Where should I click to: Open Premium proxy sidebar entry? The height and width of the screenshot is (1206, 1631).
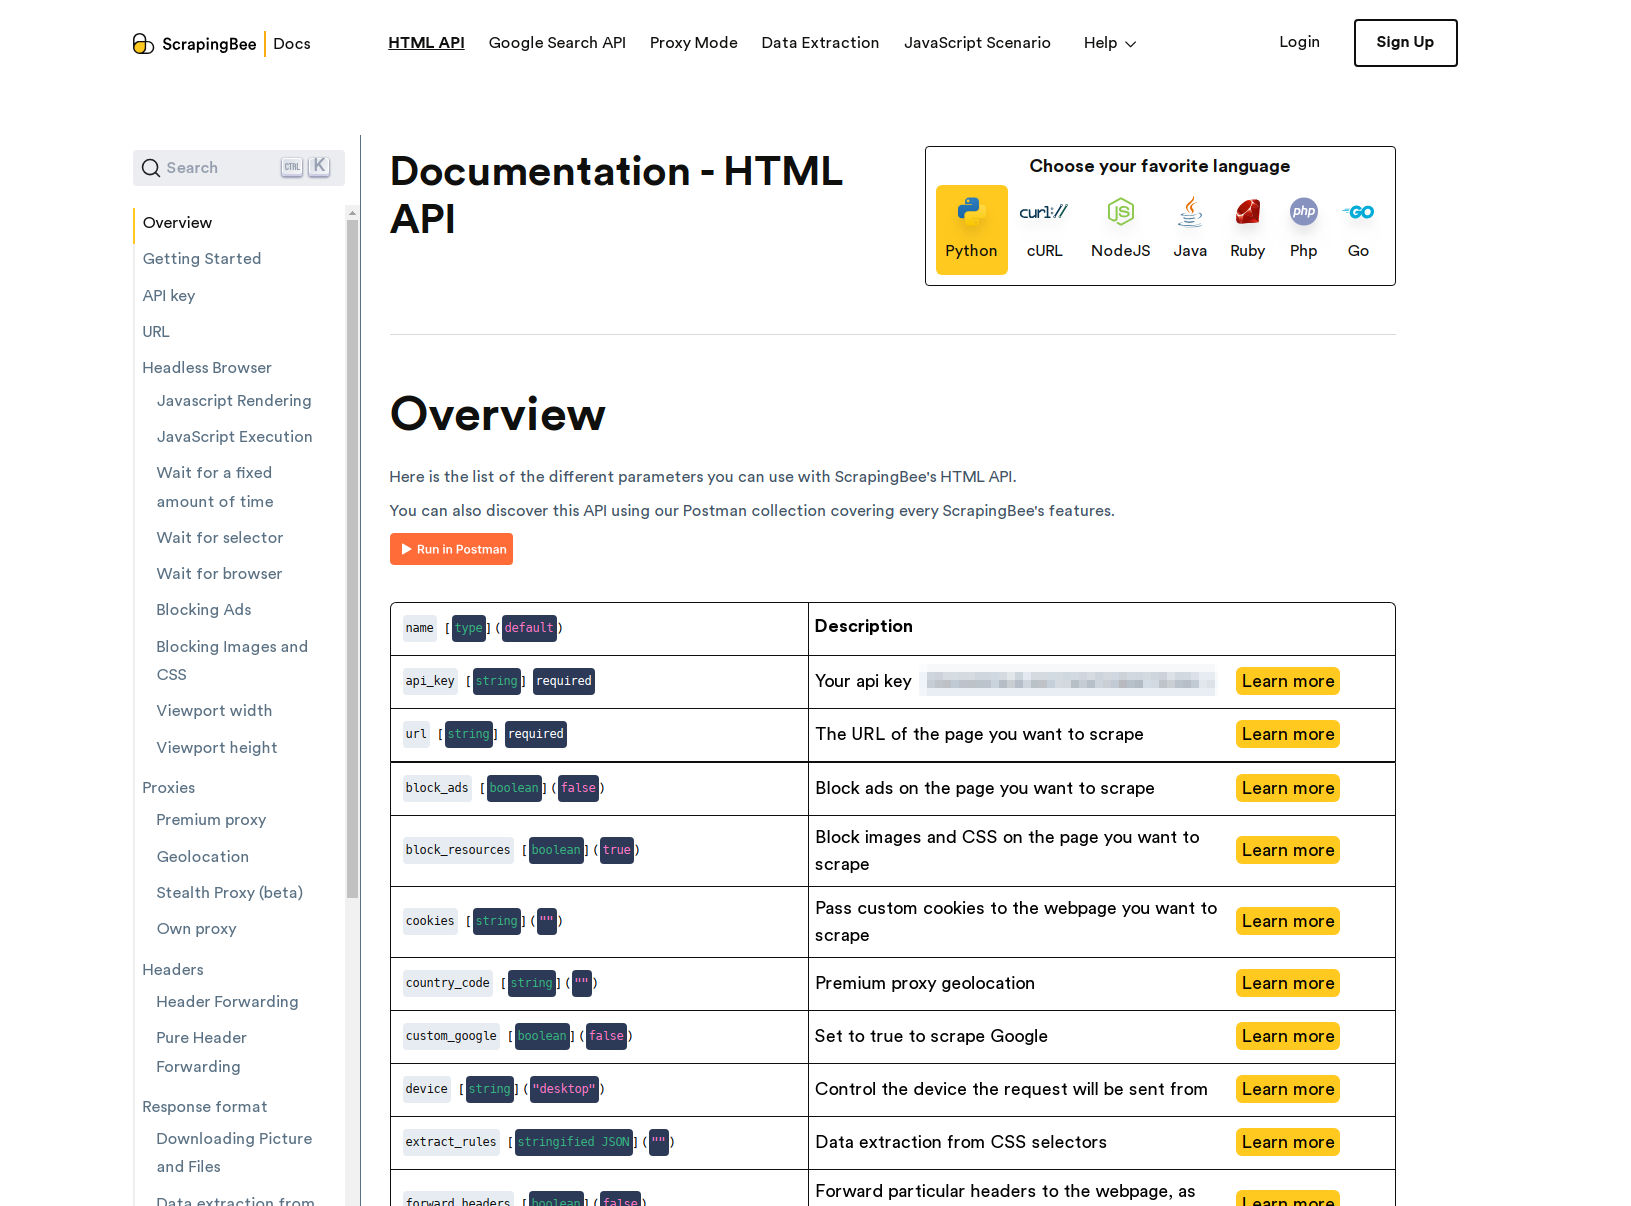pos(211,820)
